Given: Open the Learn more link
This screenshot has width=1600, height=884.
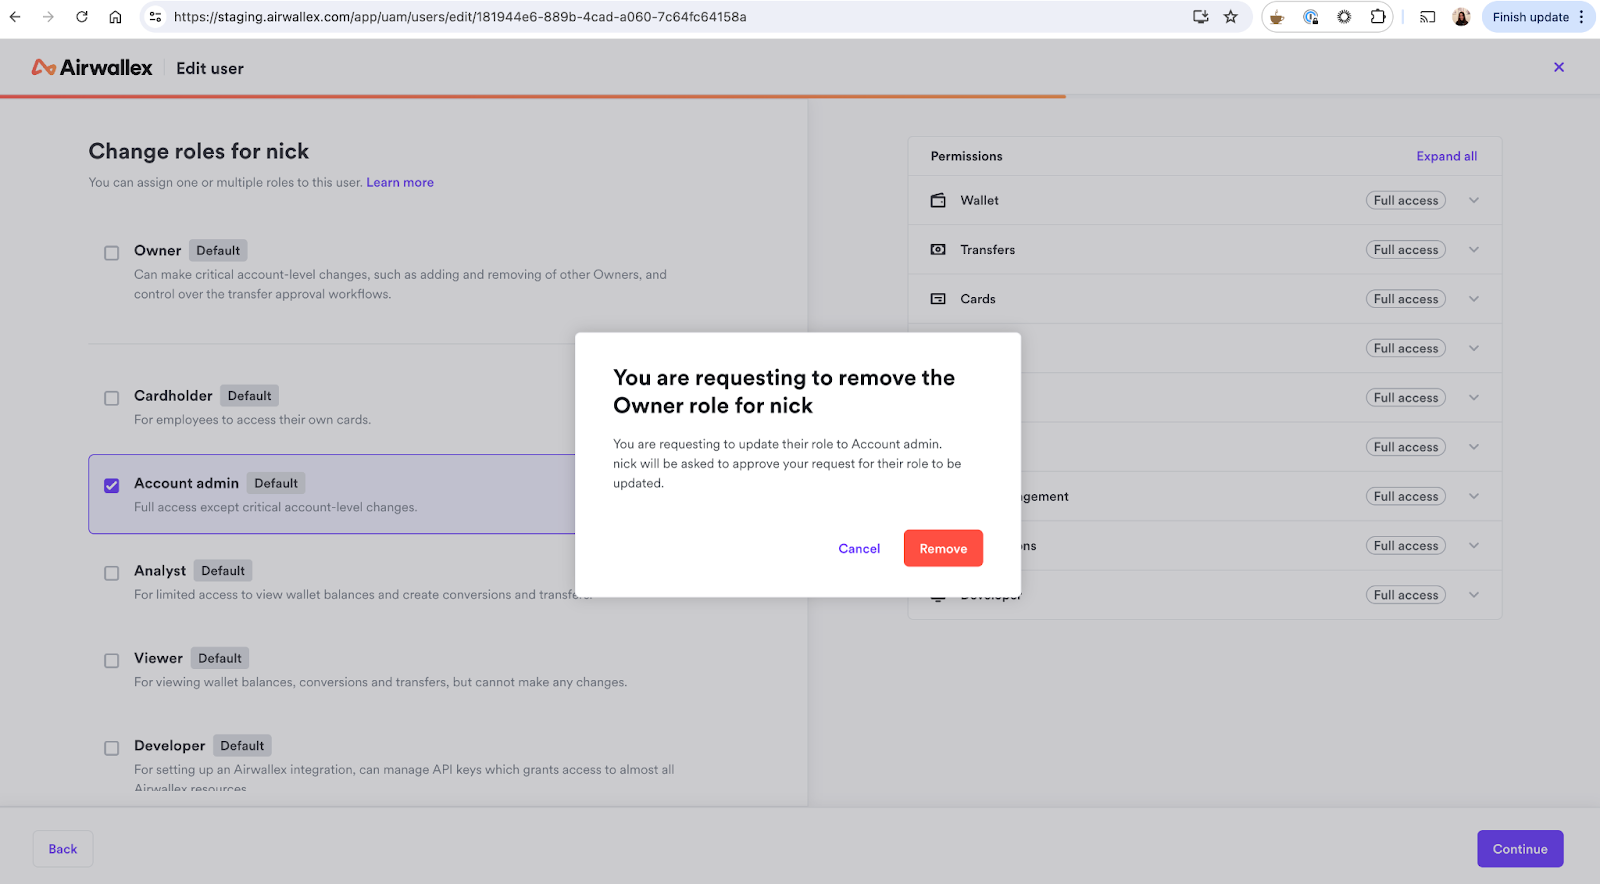Looking at the screenshot, I should (400, 183).
